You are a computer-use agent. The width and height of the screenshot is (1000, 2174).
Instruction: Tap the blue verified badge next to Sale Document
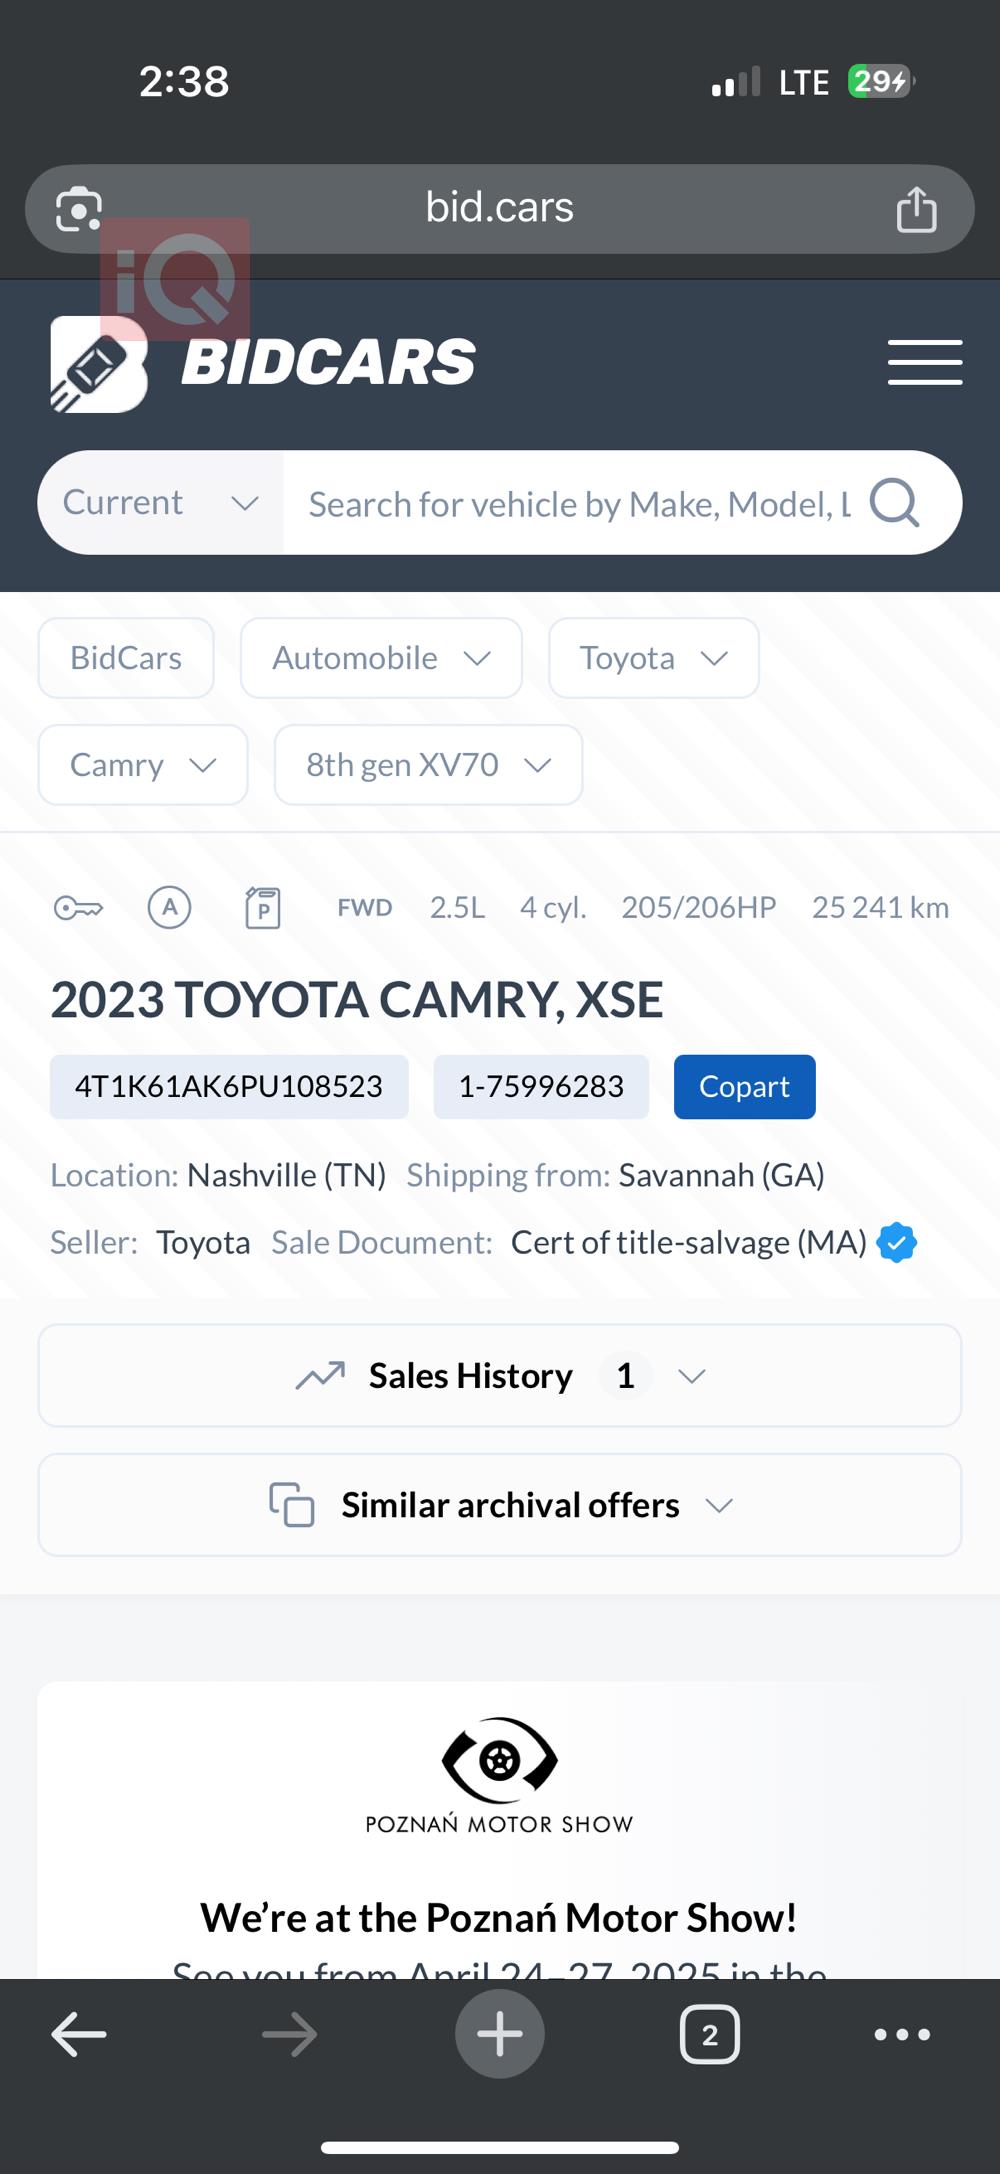(x=897, y=1243)
